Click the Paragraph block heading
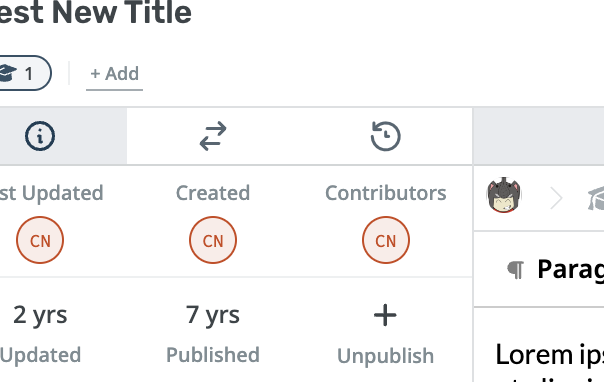 click(570, 269)
